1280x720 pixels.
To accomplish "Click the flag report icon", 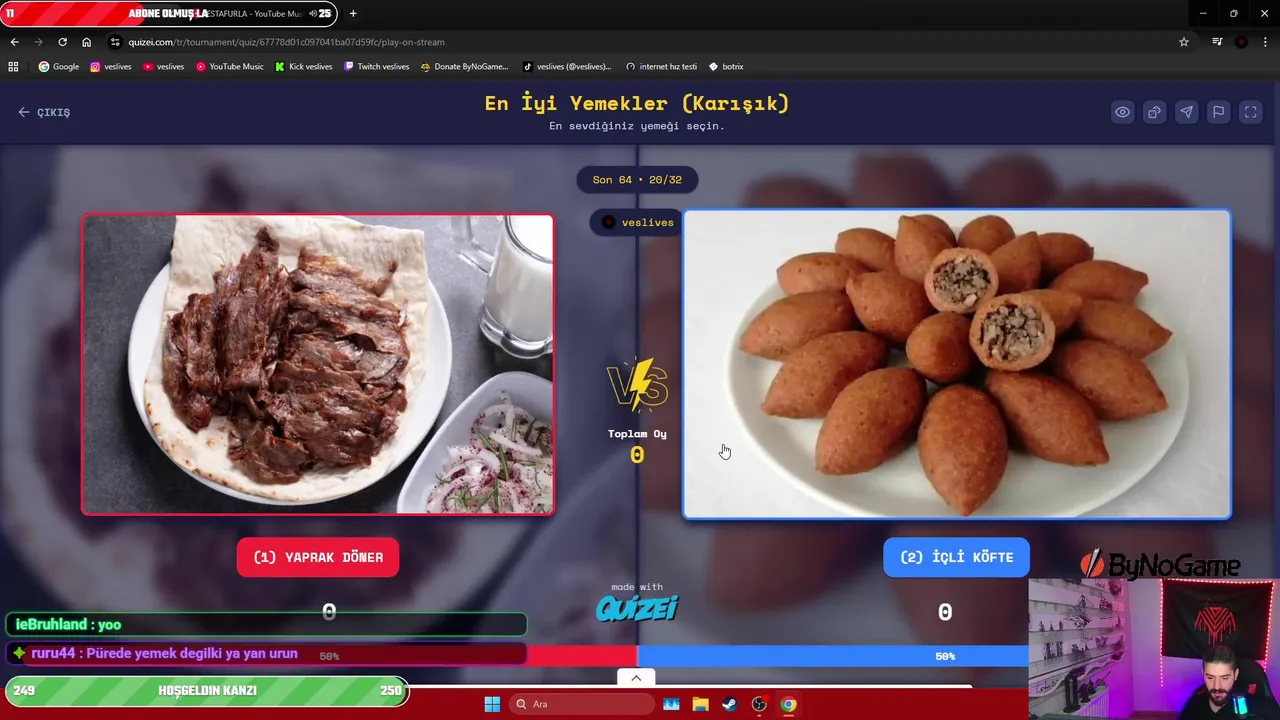I will pyautogui.click(x=1219, y=112).
